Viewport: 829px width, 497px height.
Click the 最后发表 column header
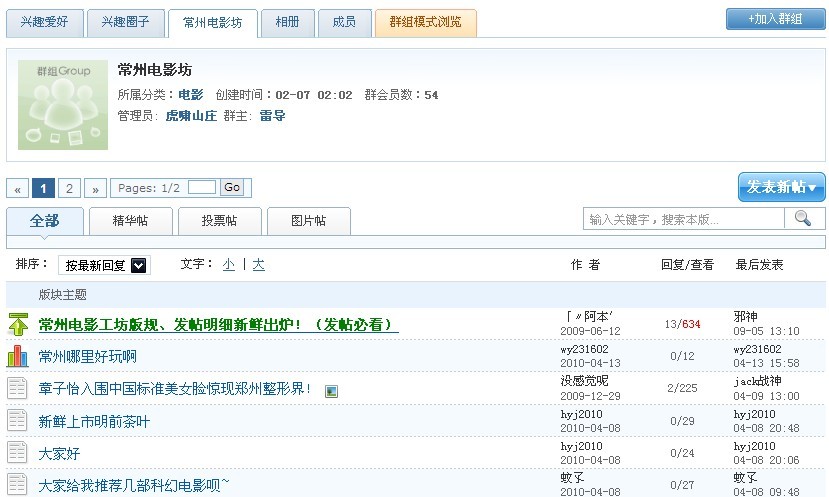click(x=760, y=265)
